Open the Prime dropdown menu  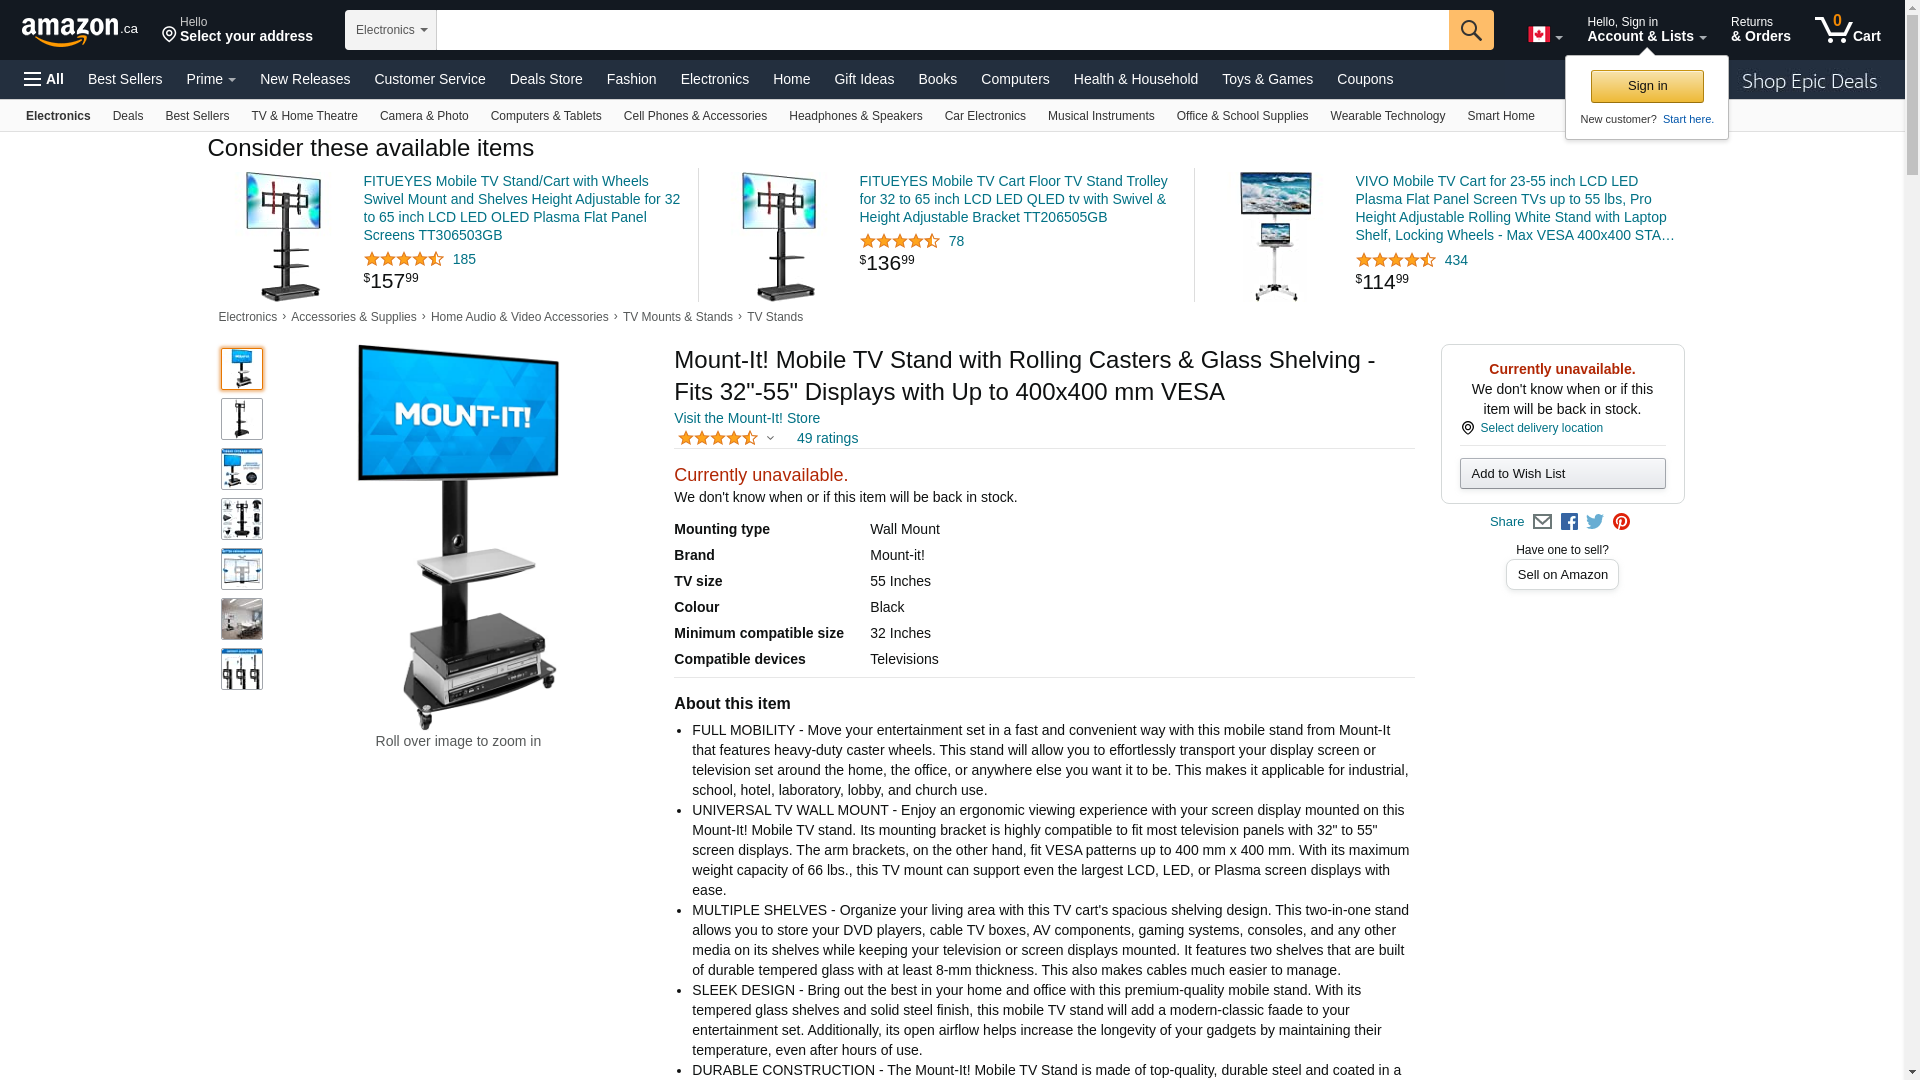pyautogui.click(x=211, y=79)
